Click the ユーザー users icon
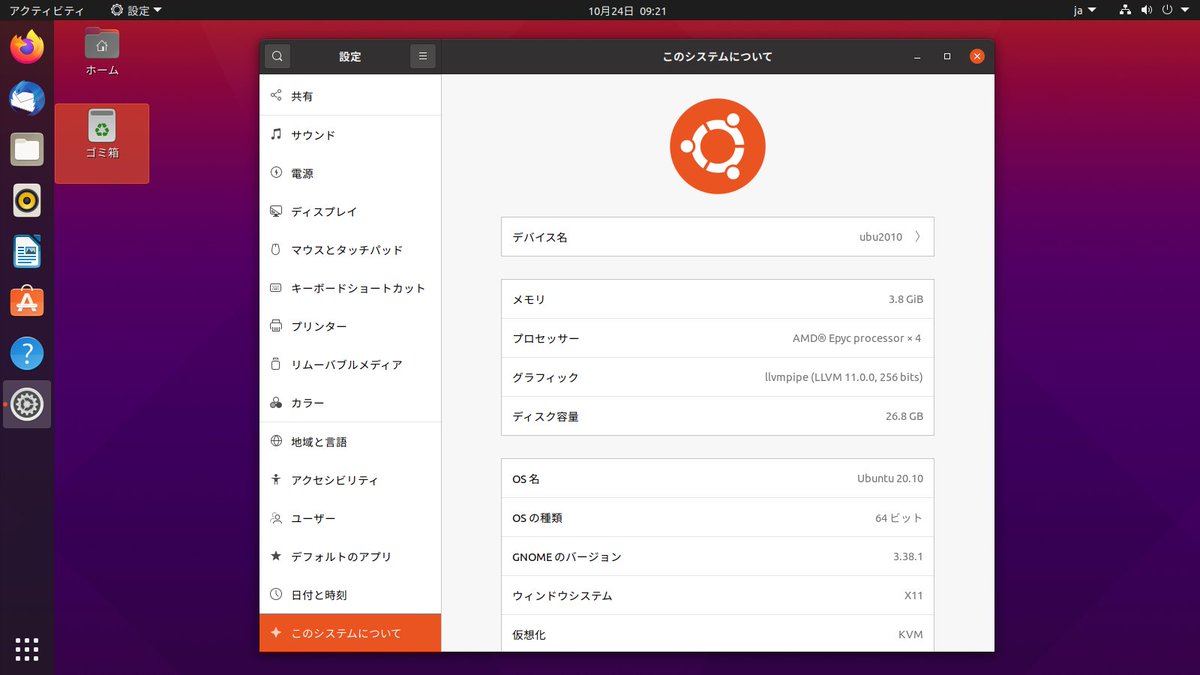This screenshot has width=1200, height=675. pyautogui.click(x=276, y=518)
